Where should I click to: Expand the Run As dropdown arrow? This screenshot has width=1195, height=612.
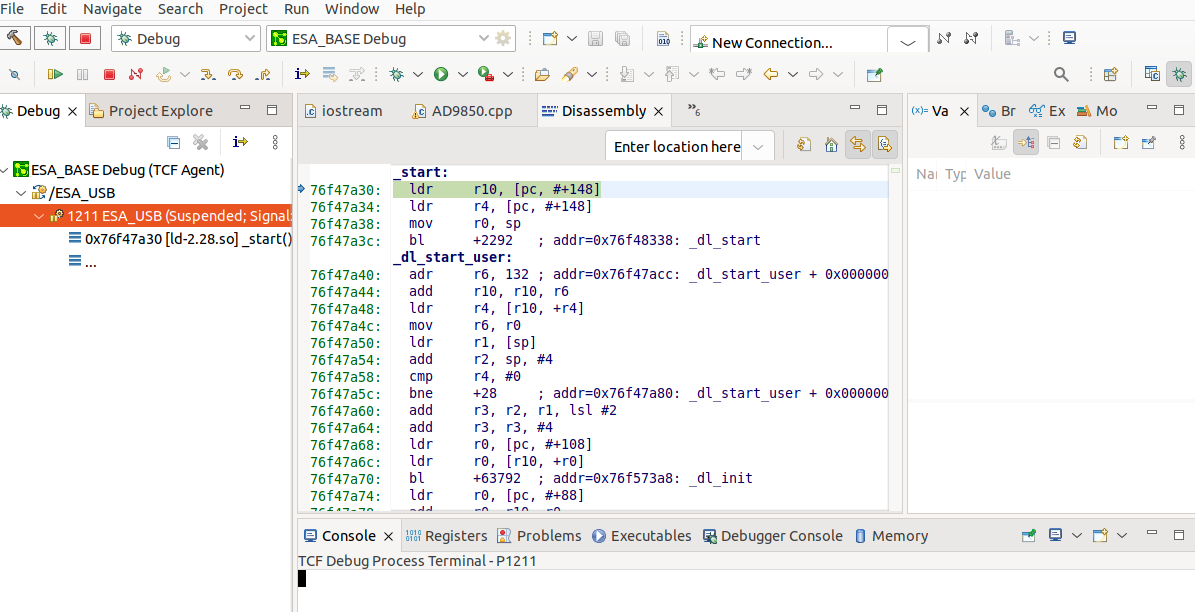(x=463, y=74)
